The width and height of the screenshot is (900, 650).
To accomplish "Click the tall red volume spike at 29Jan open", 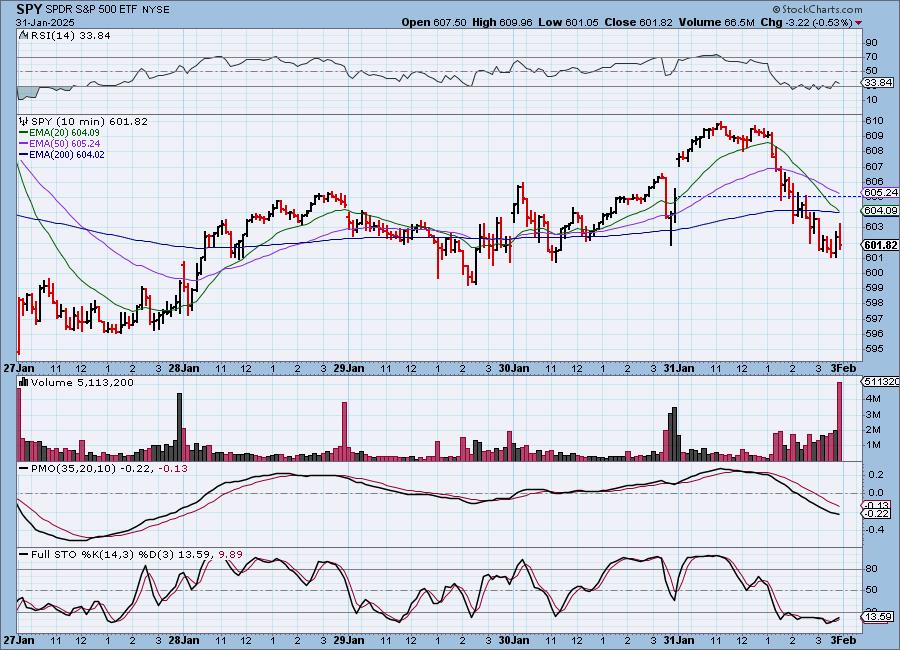I will [x=345, y=431].
